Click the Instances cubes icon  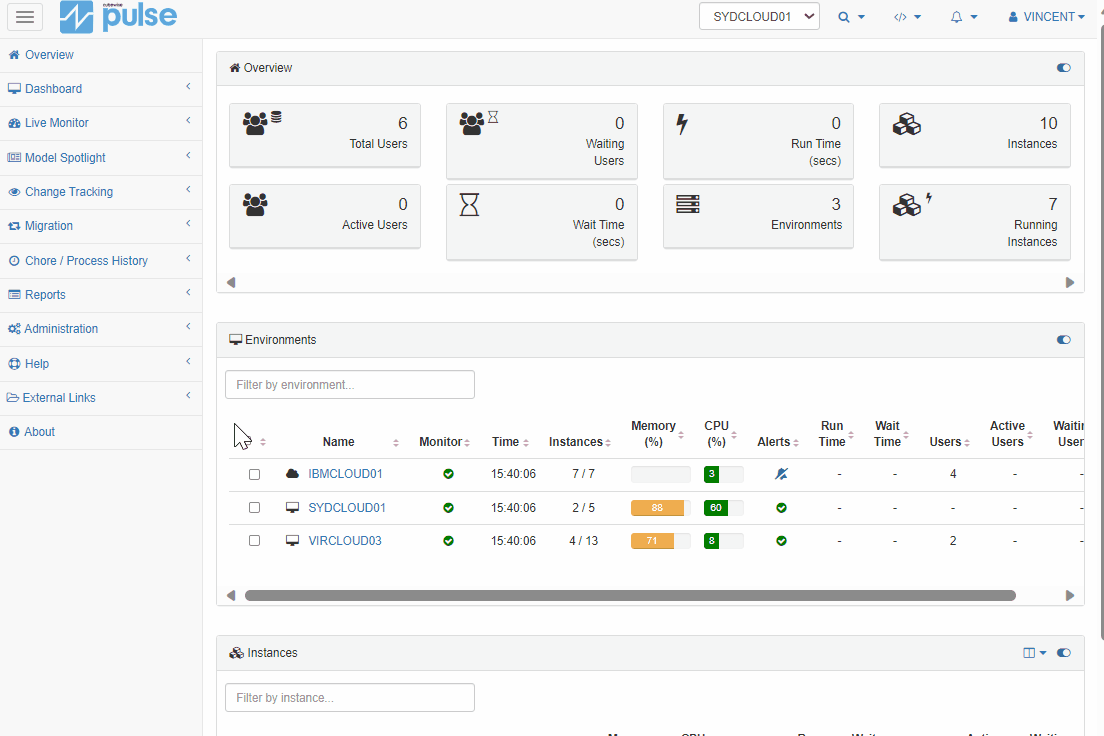tap(907, 125)
